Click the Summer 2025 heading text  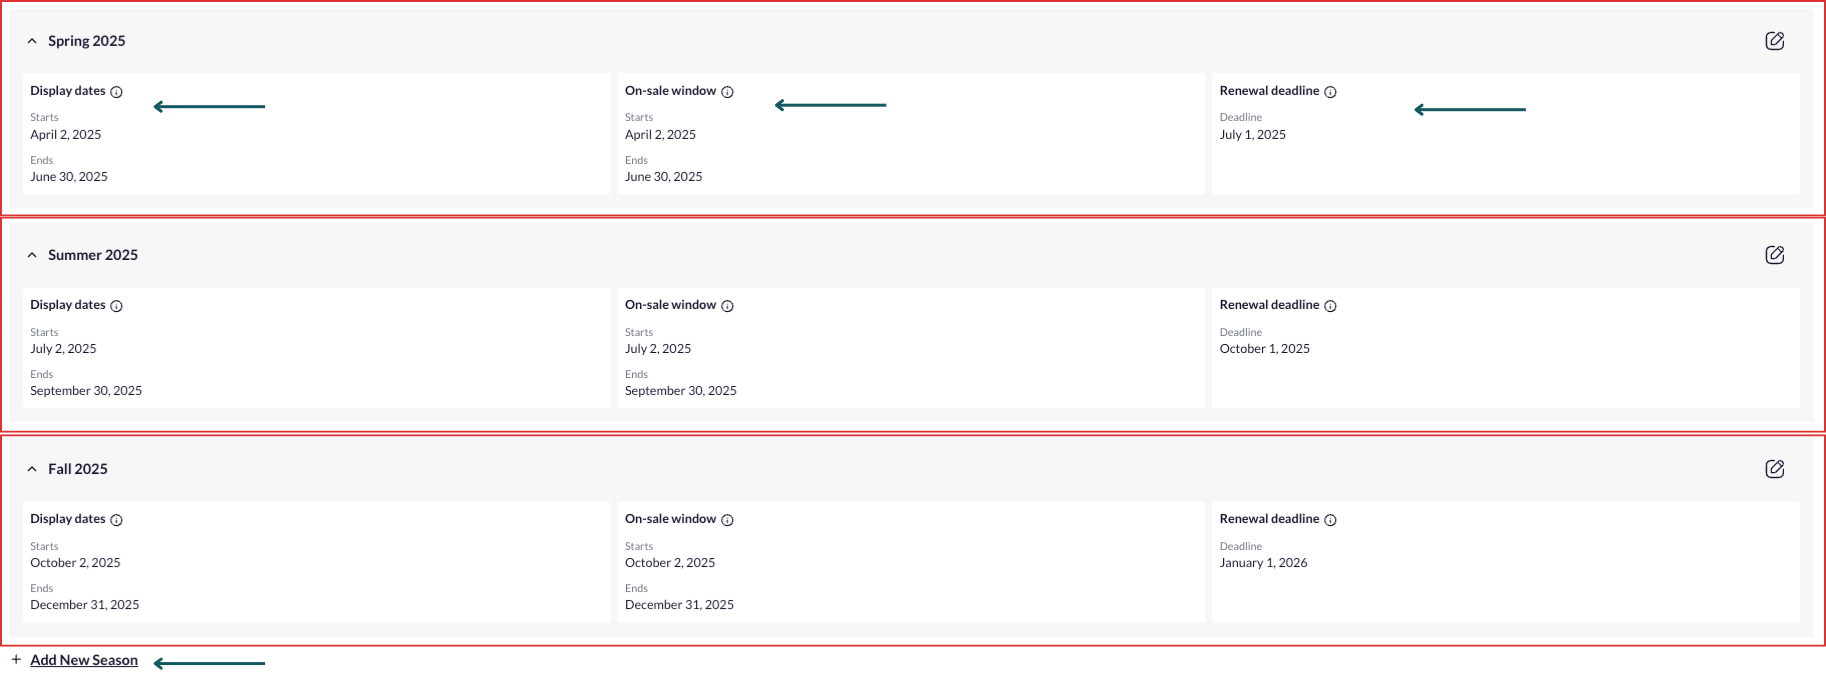(93, 255)
